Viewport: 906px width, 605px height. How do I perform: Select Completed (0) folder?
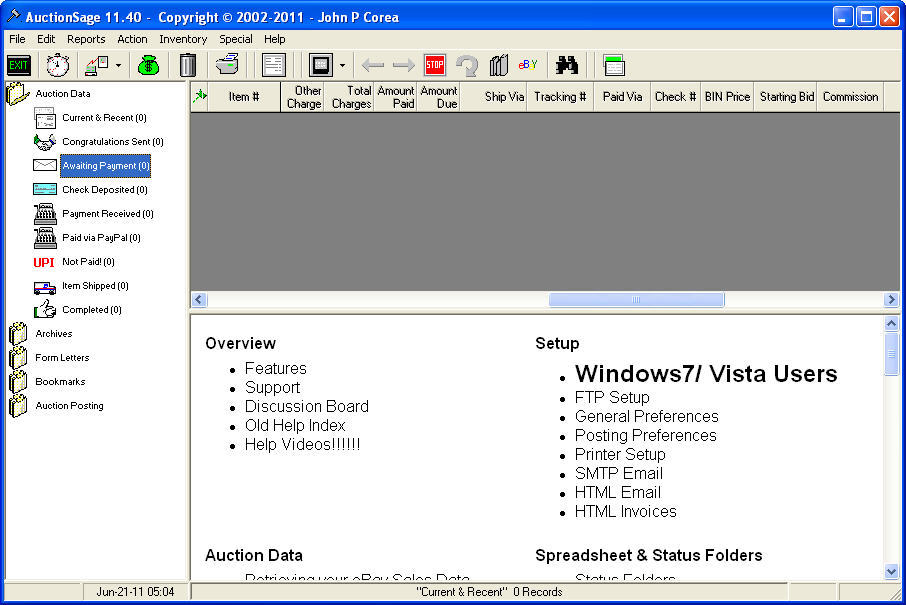pyautogui.click(x=92, y=310)
